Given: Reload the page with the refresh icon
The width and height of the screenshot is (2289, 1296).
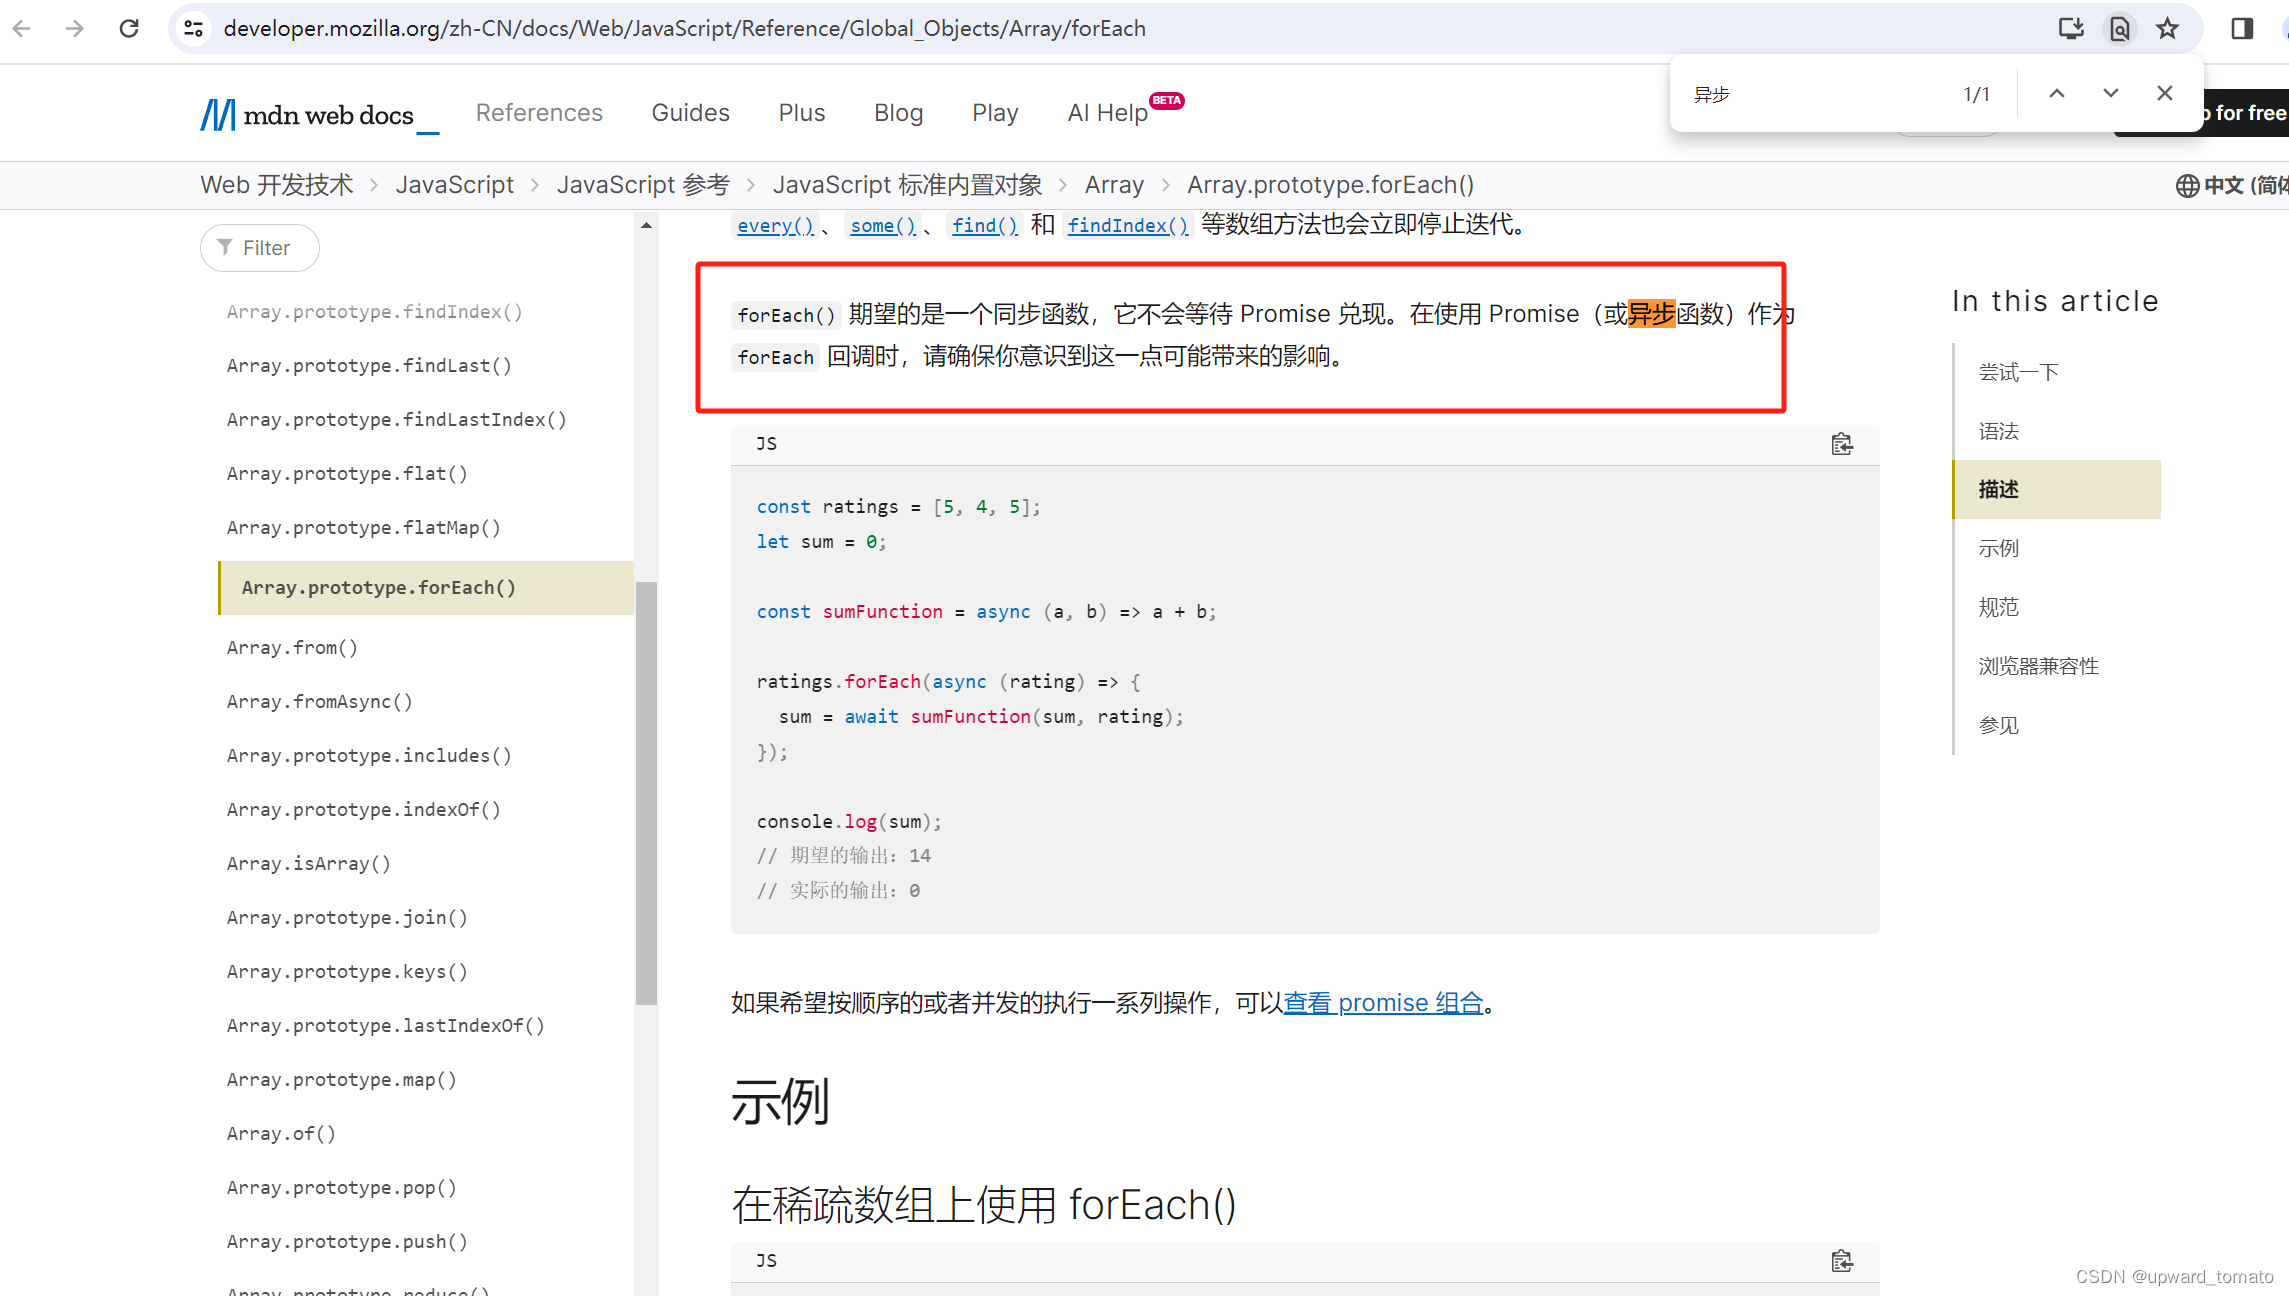Looking at the screenshot, I should (129, 28).
